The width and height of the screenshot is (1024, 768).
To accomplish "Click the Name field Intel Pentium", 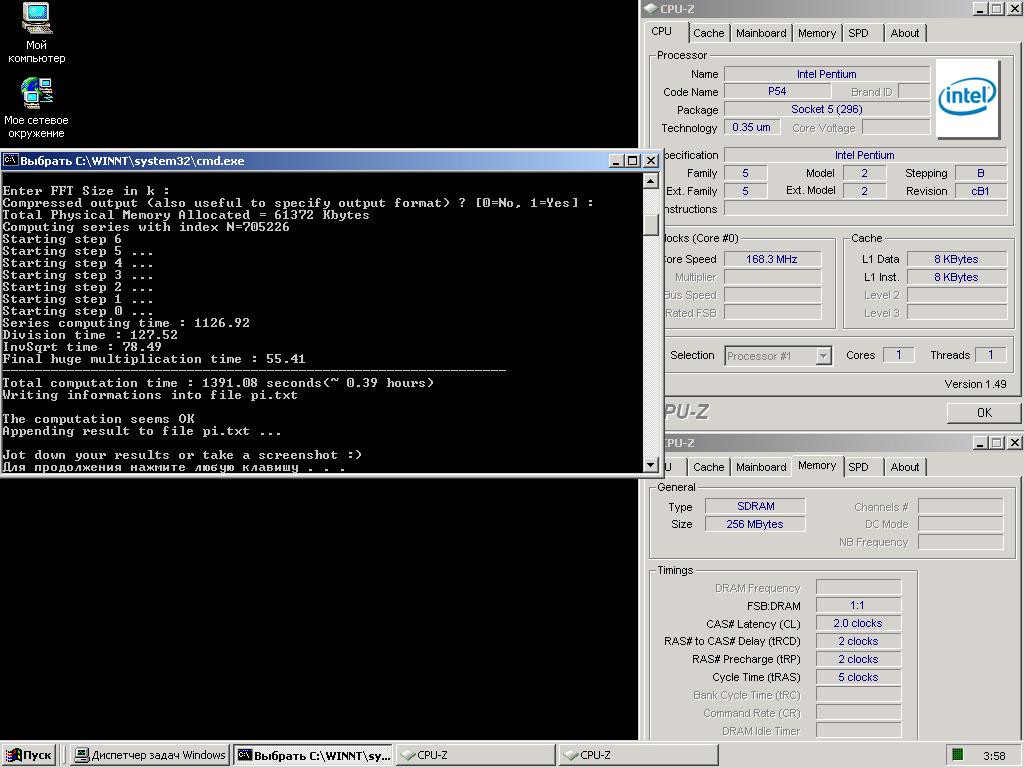I will click(x=827, y=74).
